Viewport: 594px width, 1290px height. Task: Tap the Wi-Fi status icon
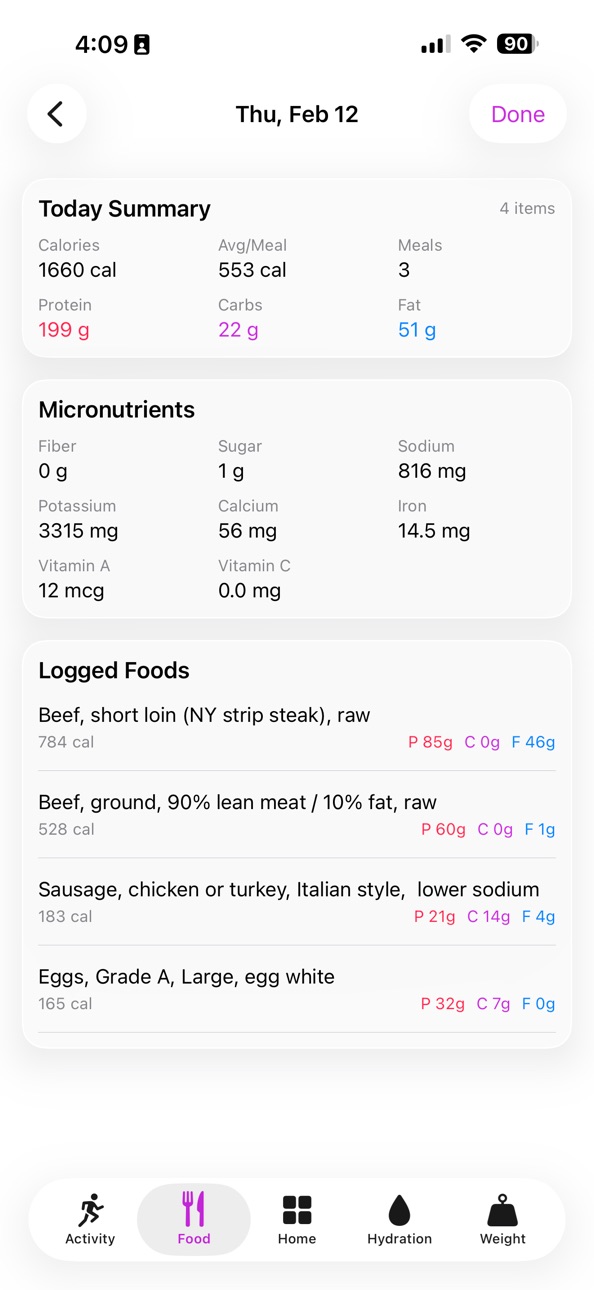(474, 44)
